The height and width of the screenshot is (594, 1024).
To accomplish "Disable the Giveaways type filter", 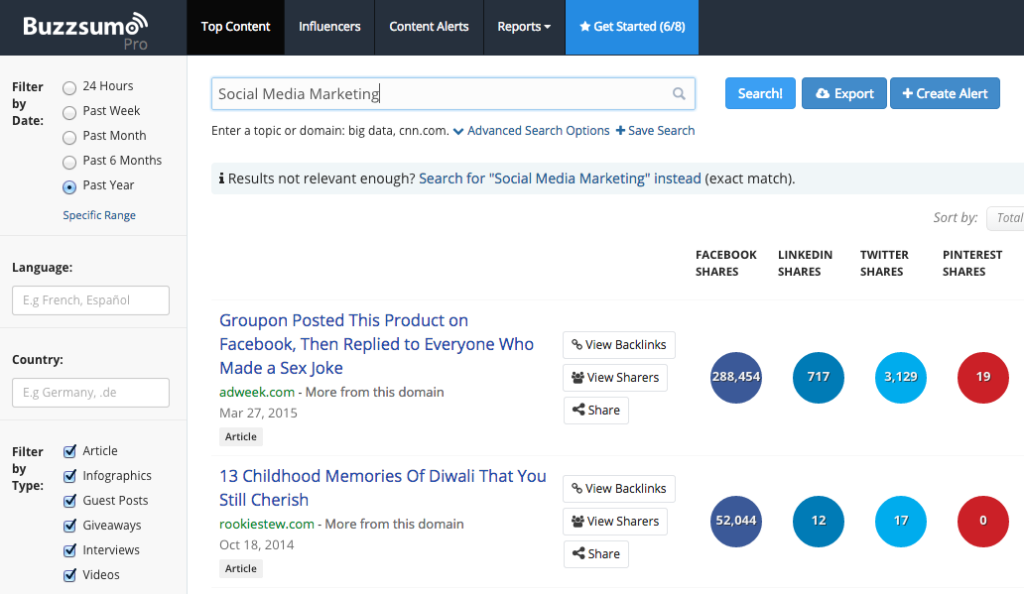I will [68, 525].
